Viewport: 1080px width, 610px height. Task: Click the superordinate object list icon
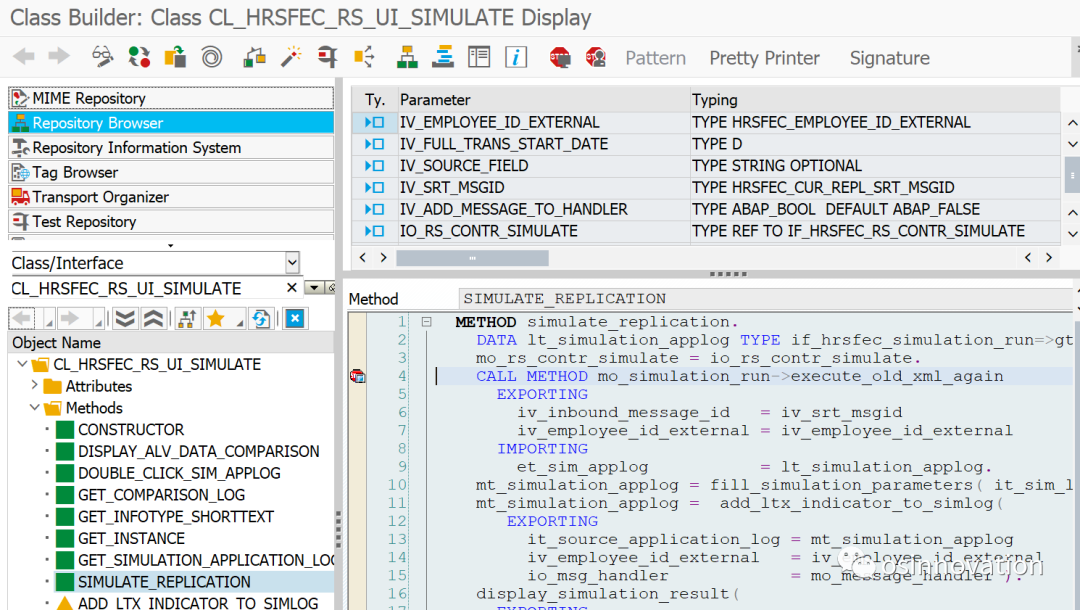[187, 318]
